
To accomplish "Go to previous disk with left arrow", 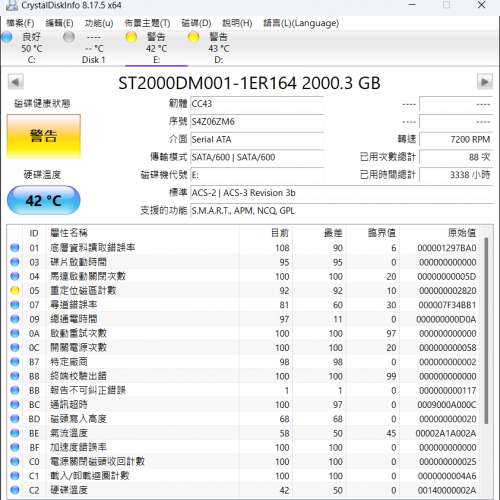I will pos(16,82).
